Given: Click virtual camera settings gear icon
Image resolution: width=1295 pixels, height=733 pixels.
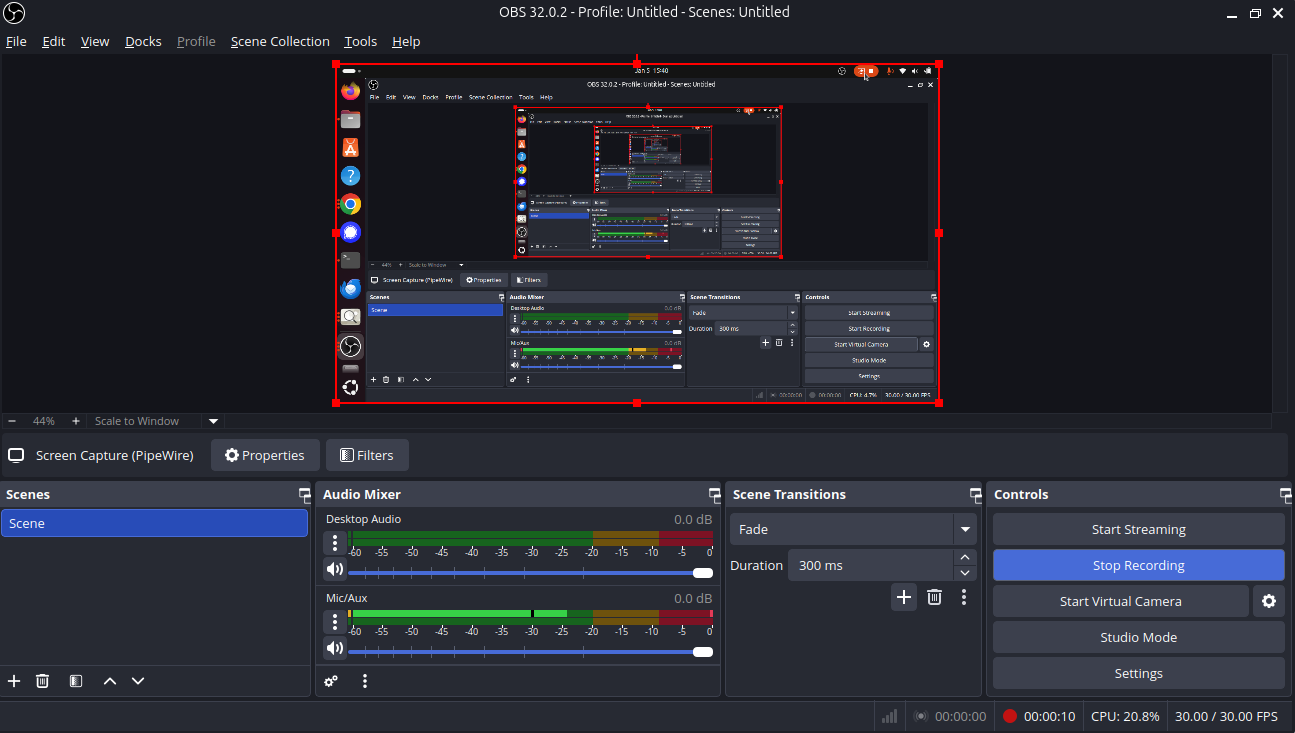Looking at the screenshot, I should coord(1268,601).
